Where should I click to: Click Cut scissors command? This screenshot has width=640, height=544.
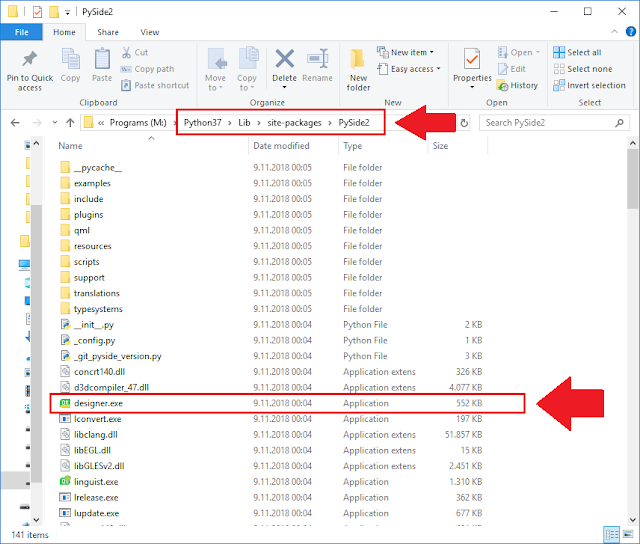tap(135, 52)
